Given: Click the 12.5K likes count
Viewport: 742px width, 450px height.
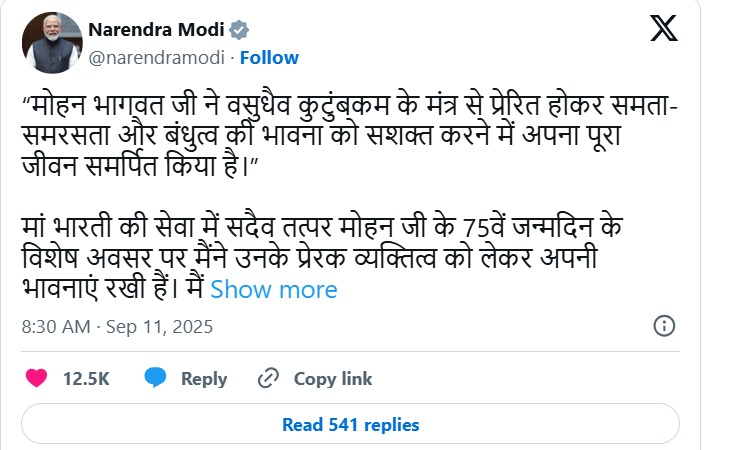Looking at the screenshot, I should click(86, 379).
